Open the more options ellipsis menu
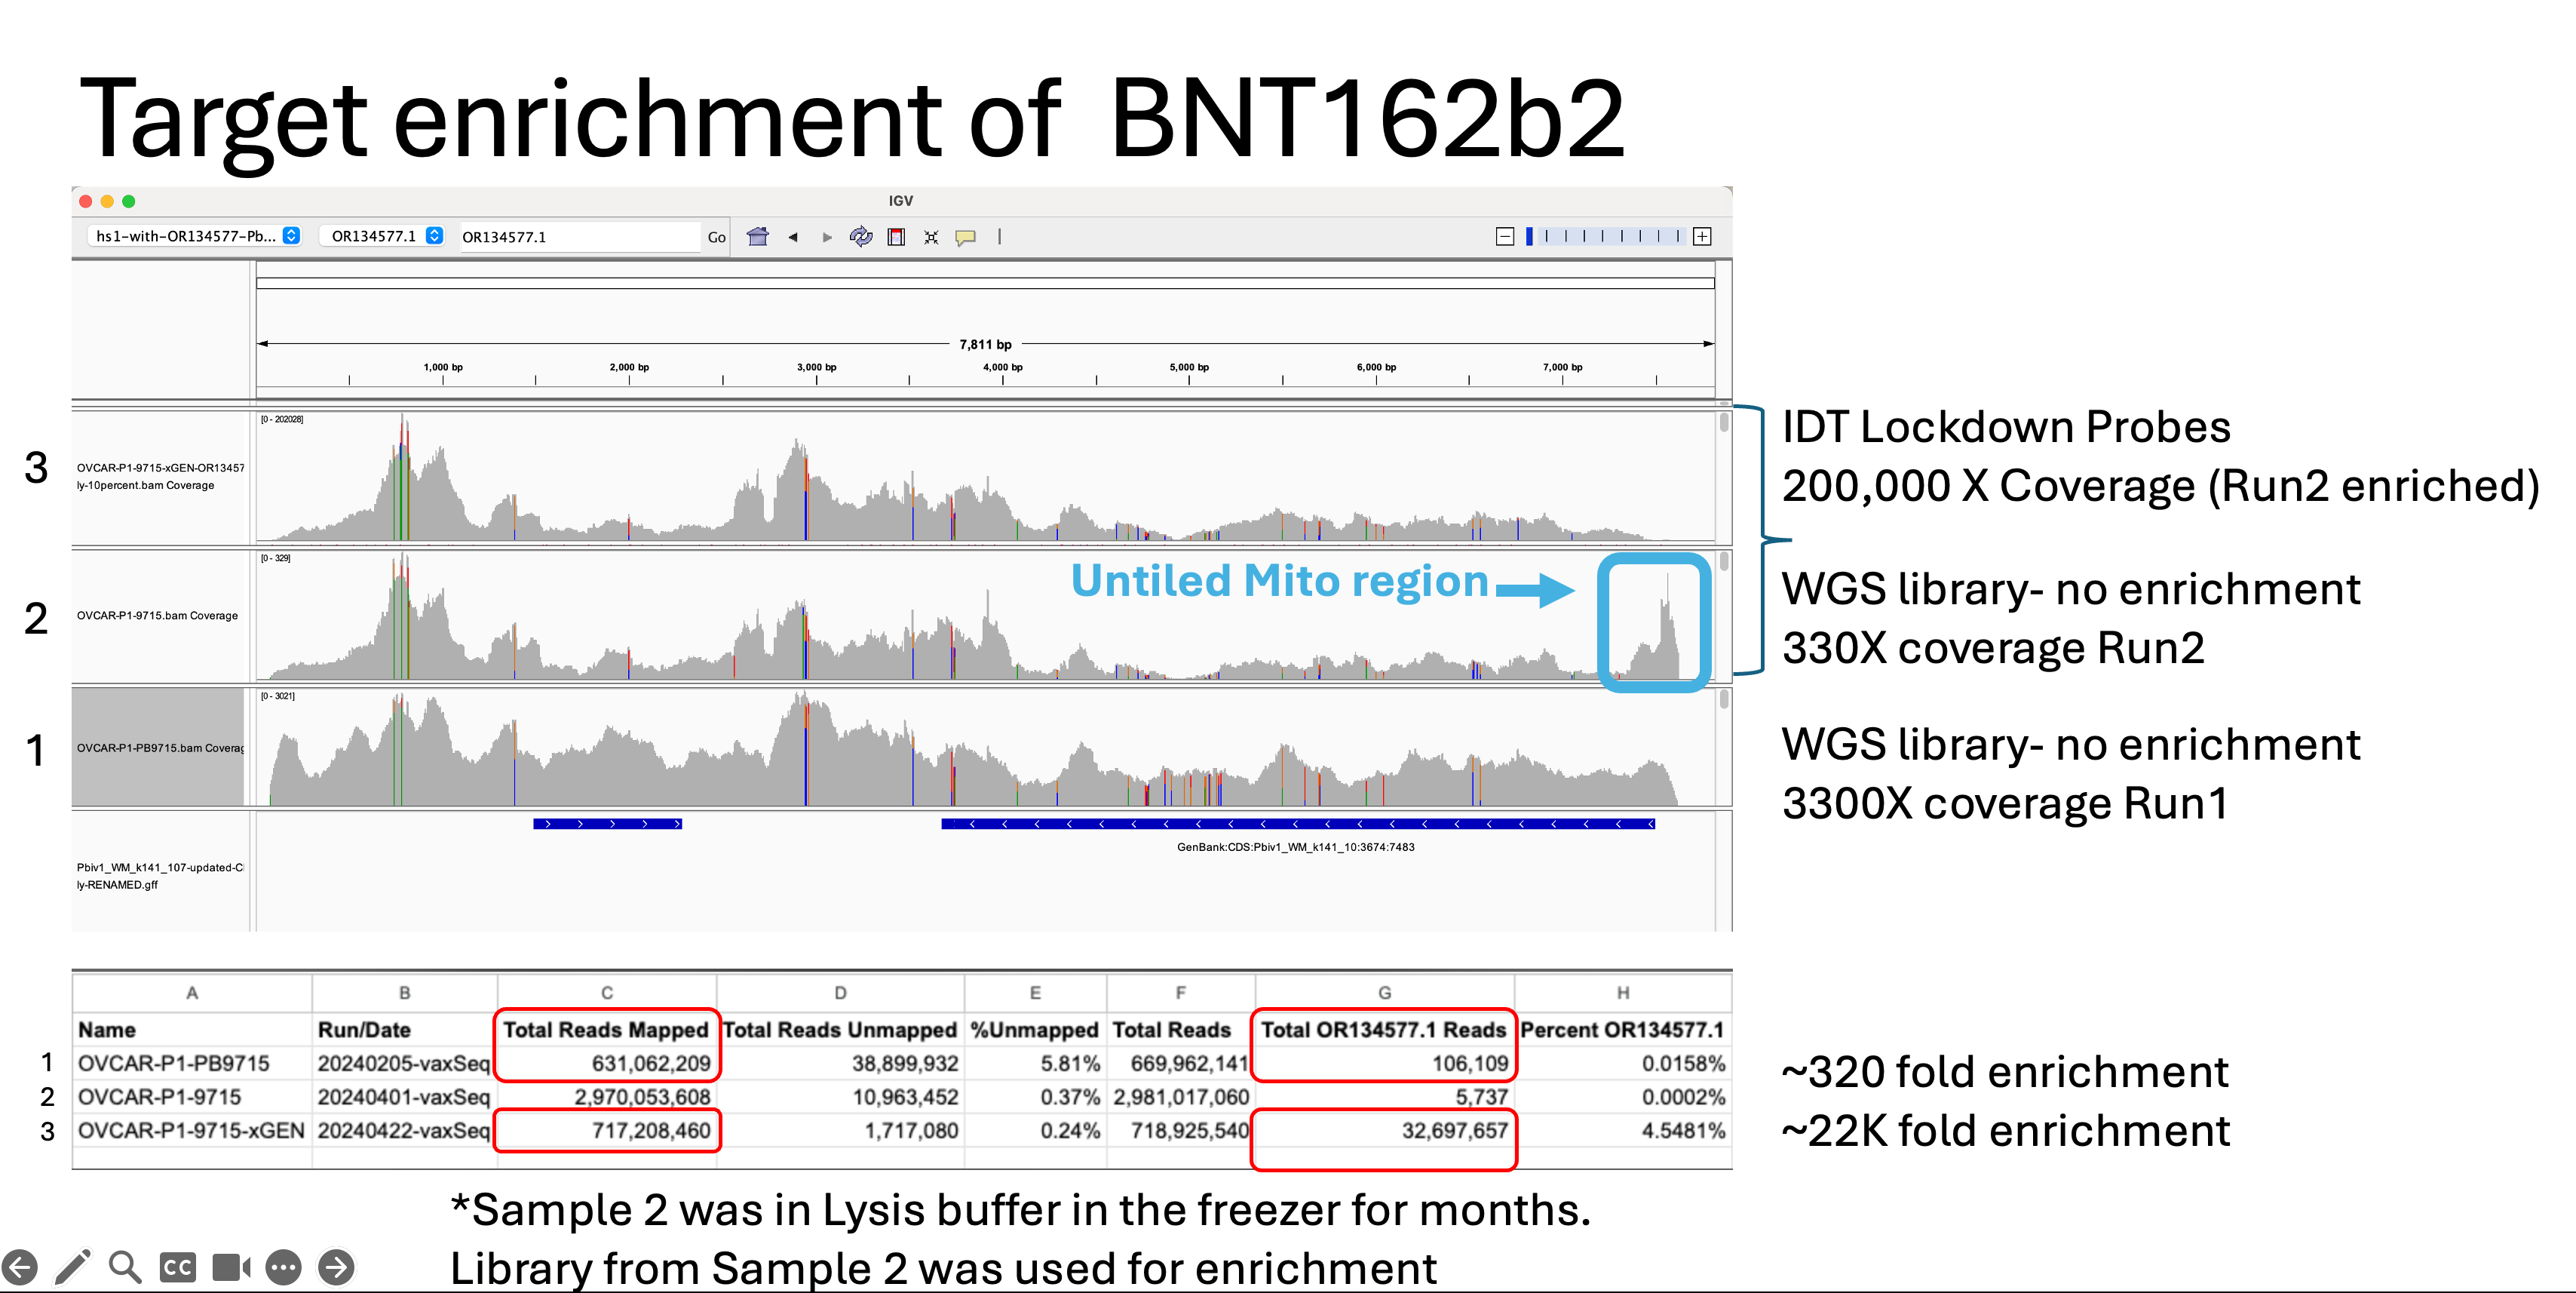Image resolution: width=2576 pixels, height=1293 pixels. pyautogui.click(x=283, y=1267)
